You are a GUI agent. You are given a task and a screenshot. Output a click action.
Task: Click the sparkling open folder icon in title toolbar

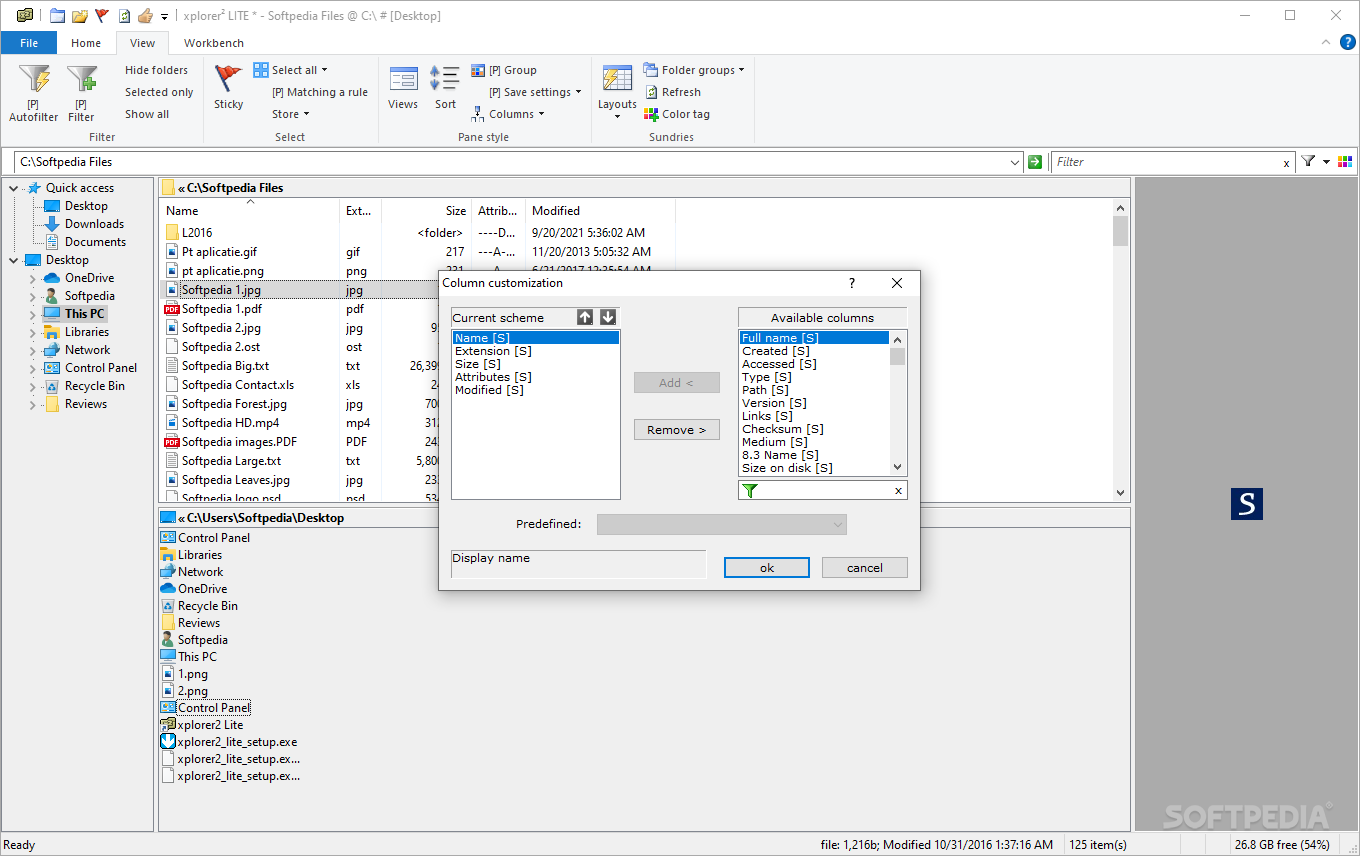(80, 16)
